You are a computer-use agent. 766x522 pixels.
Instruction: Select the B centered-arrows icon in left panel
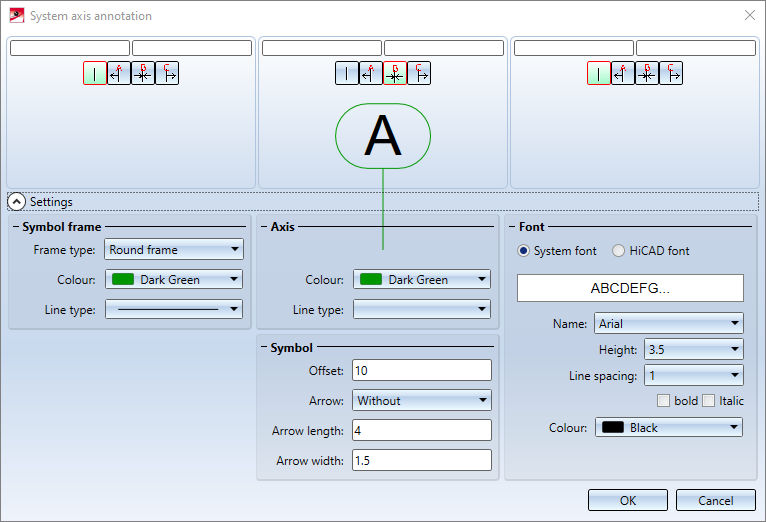point(143,73)
